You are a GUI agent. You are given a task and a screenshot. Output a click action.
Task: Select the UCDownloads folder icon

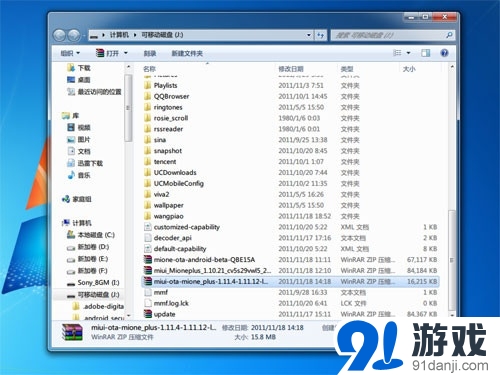click(x=147, y=173)
